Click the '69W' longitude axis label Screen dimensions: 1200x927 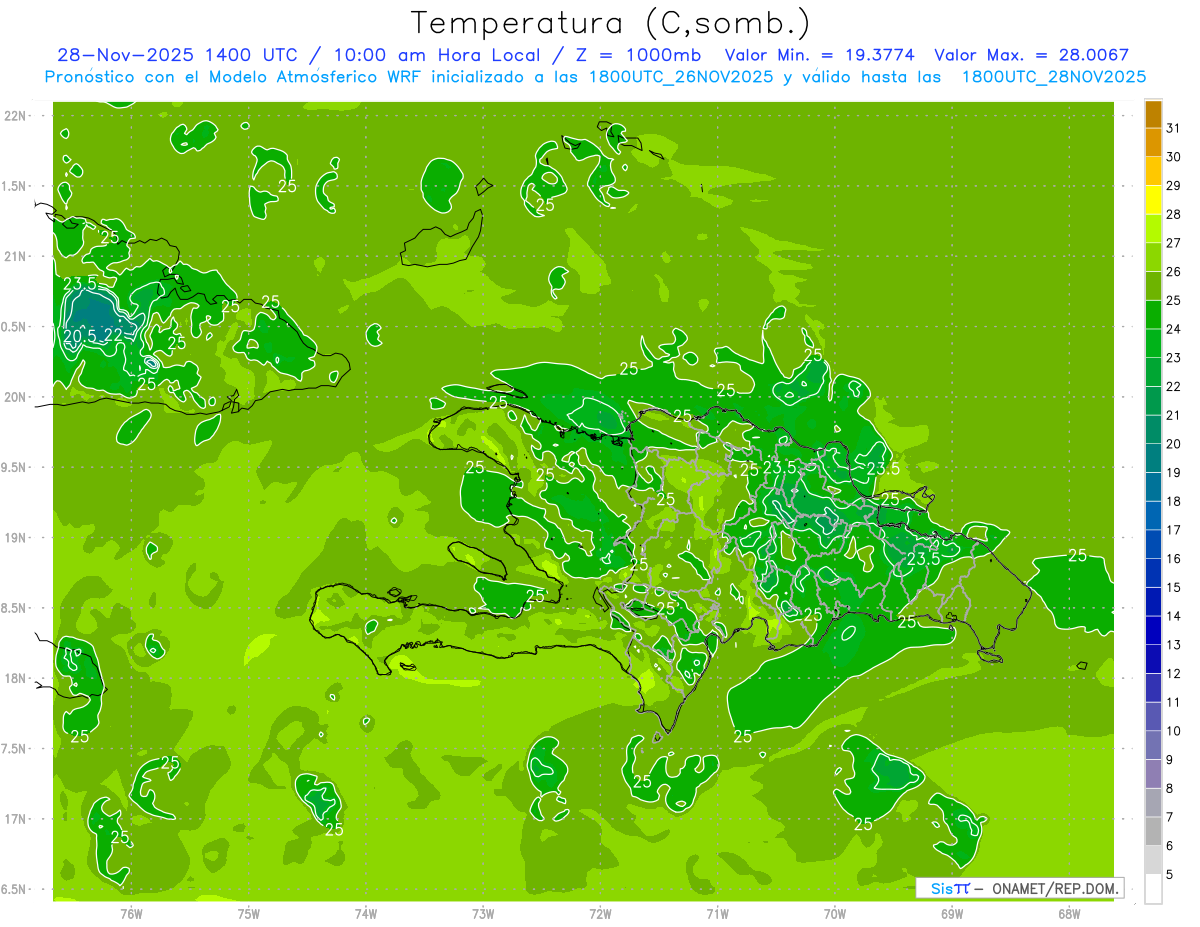[952, 913]
